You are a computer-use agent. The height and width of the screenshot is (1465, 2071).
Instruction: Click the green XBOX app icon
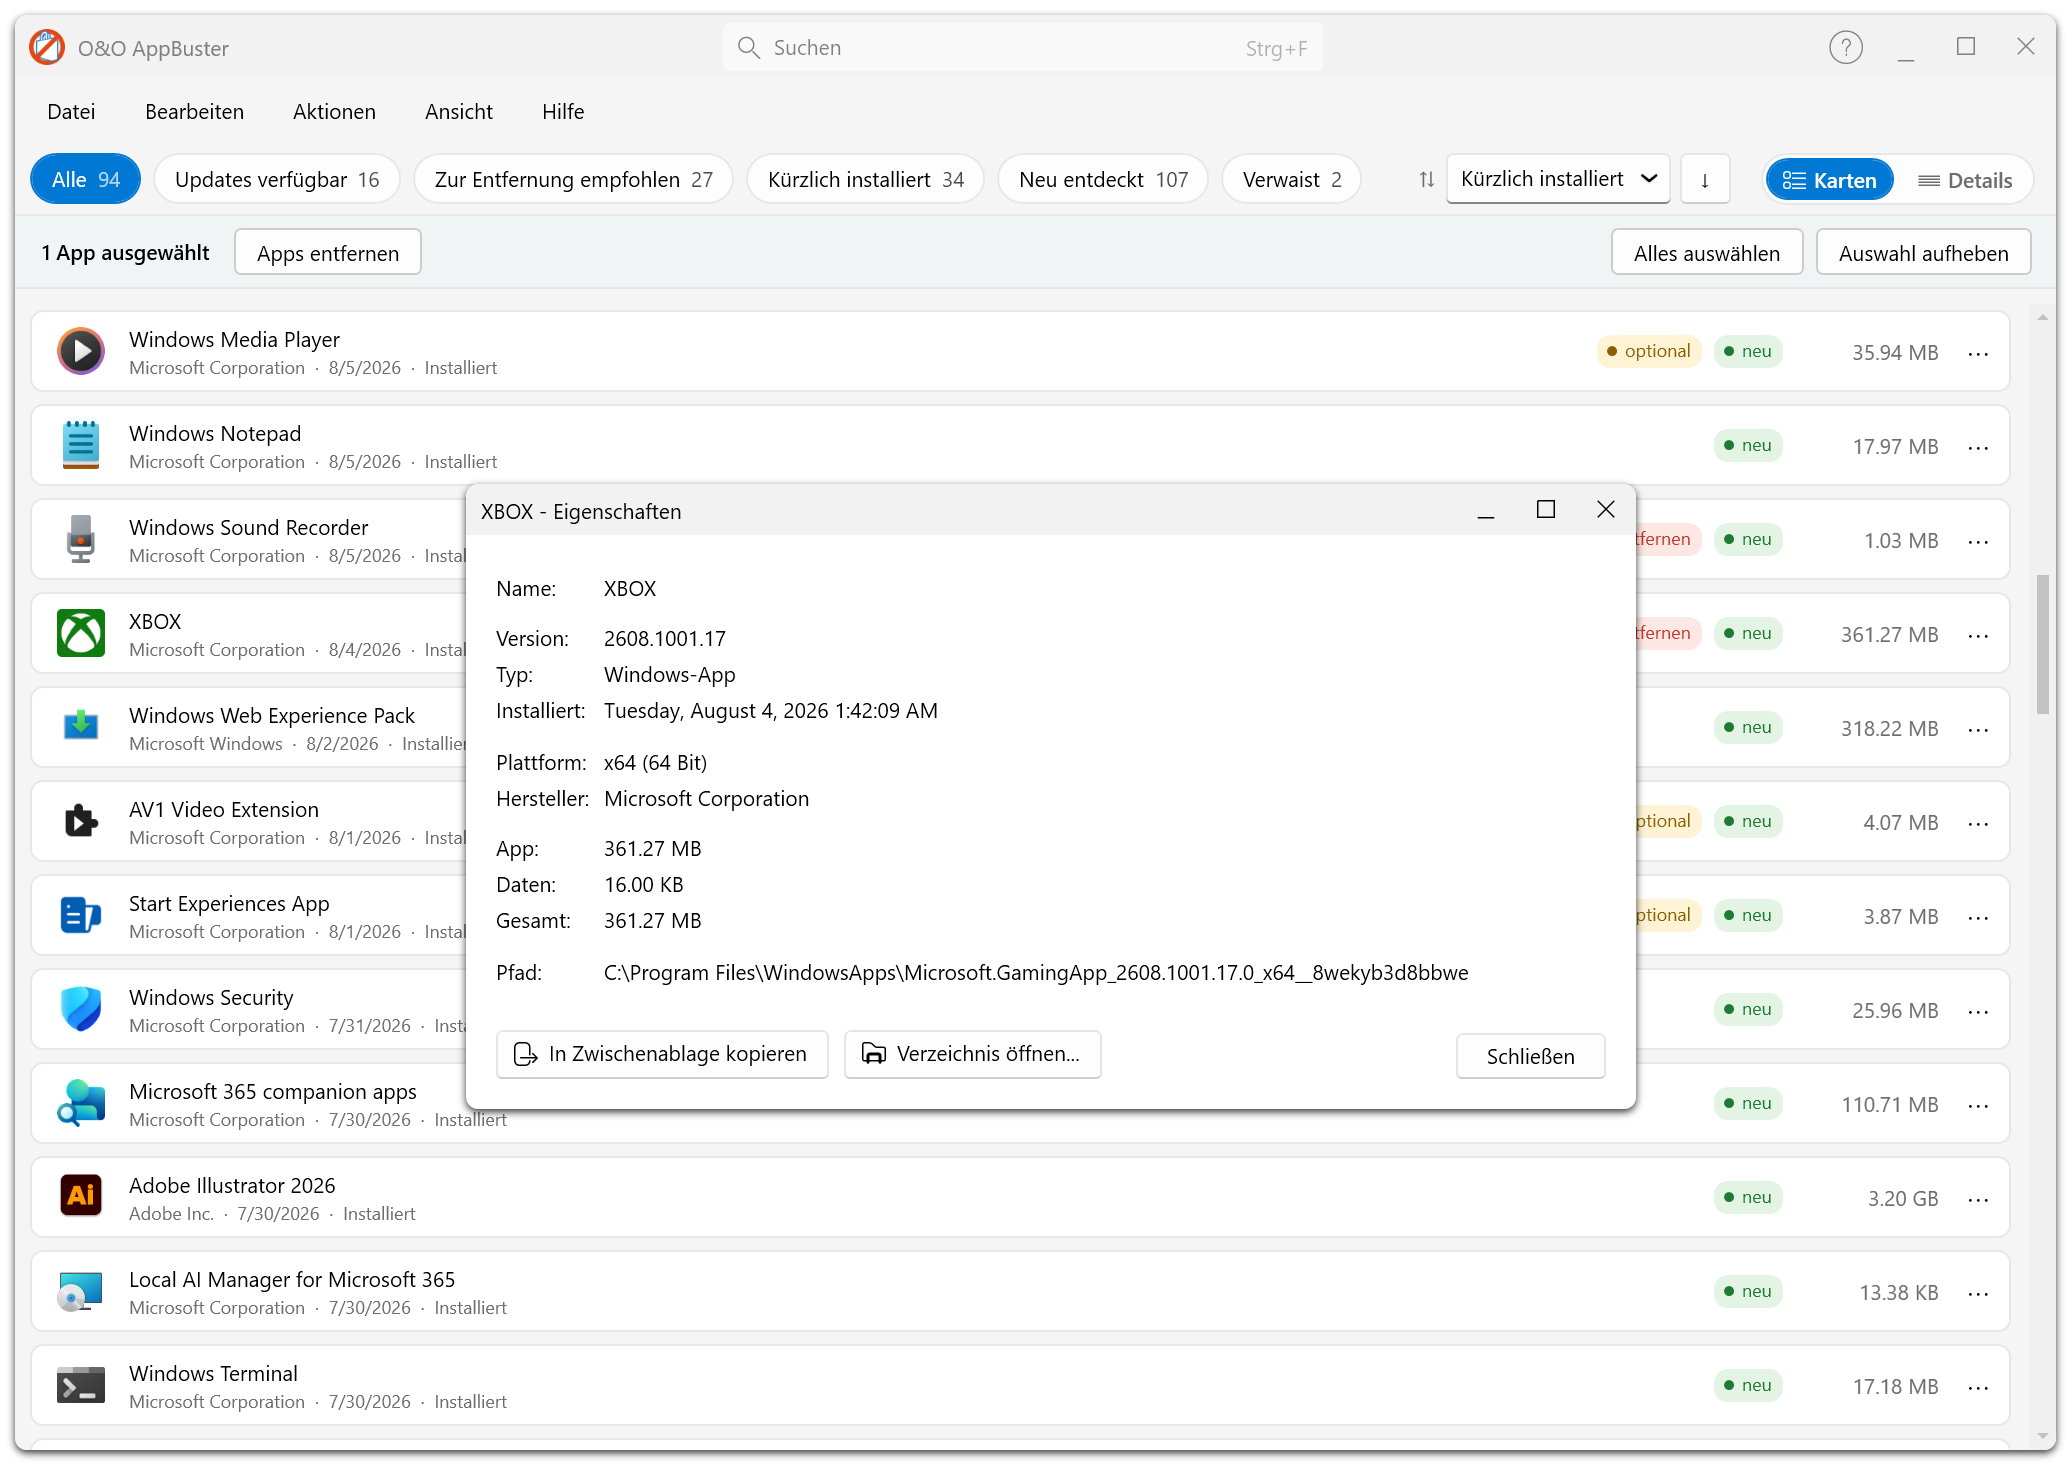[x=81, y=633]
